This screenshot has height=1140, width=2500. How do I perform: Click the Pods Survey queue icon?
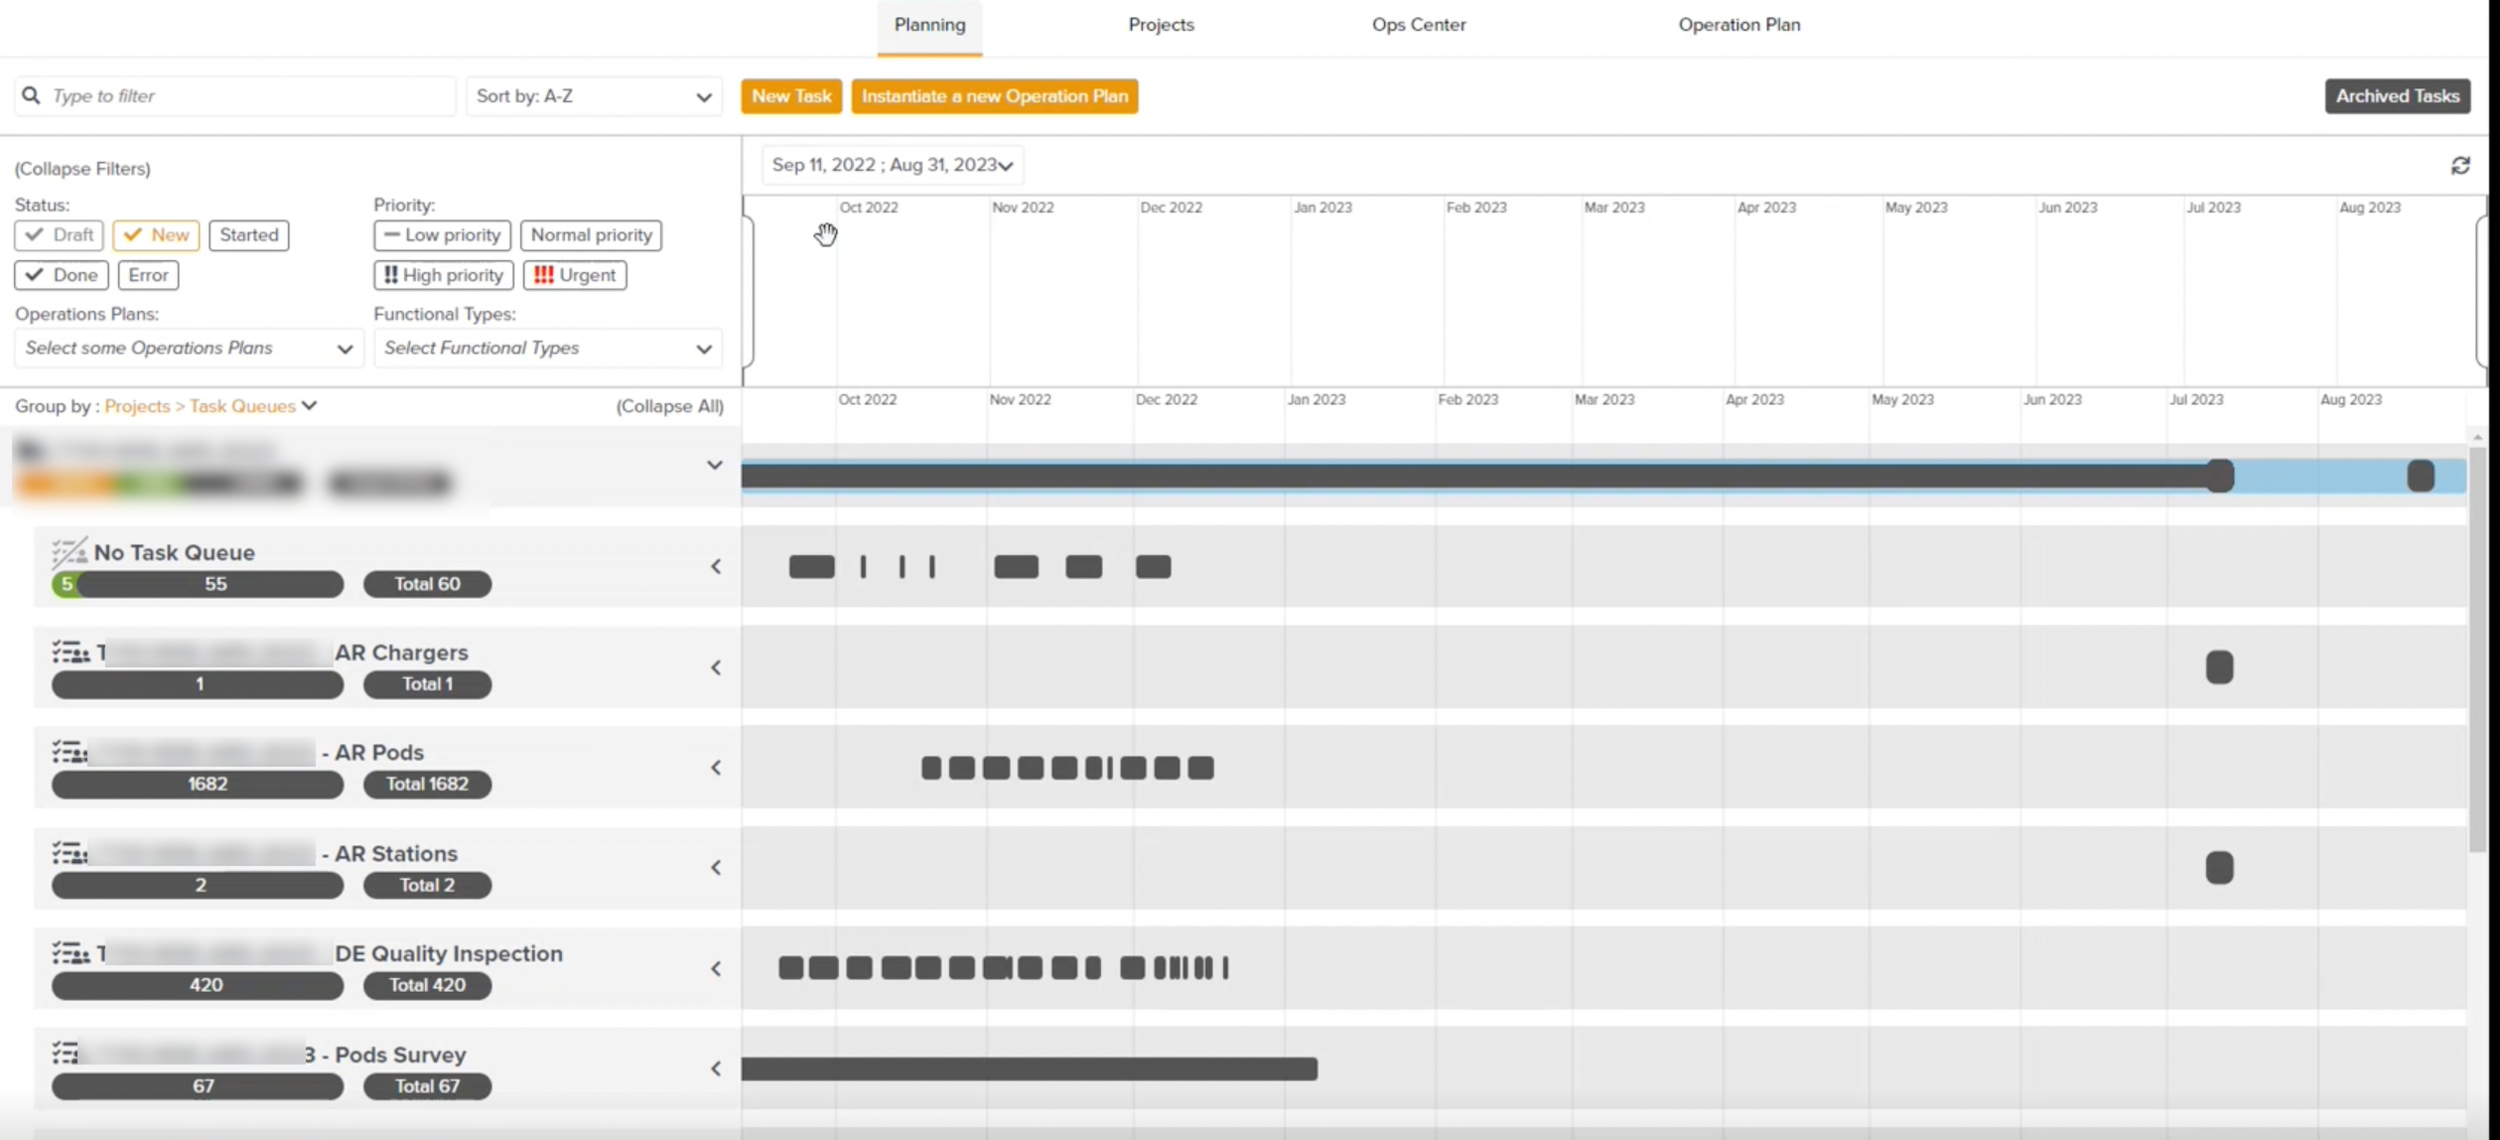(66, 1053)
